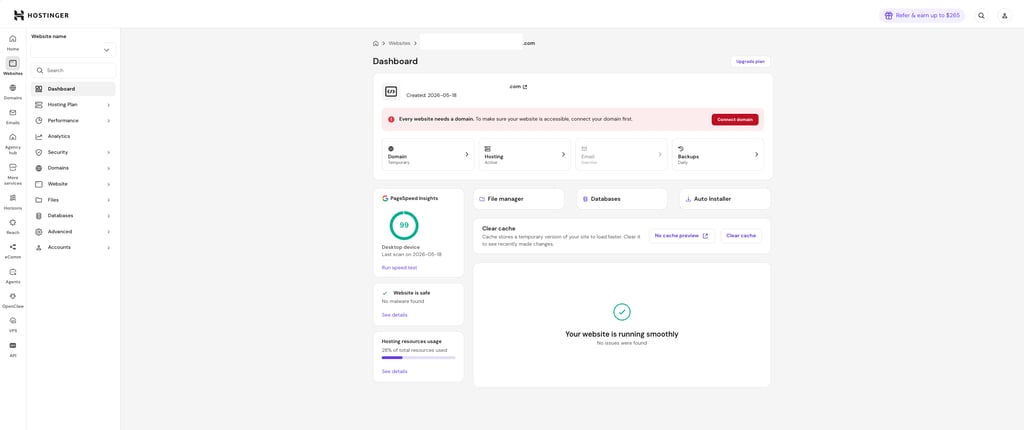Expand the Website sidebar menu
Screen dimensions: 1024x430
(73, 184)
